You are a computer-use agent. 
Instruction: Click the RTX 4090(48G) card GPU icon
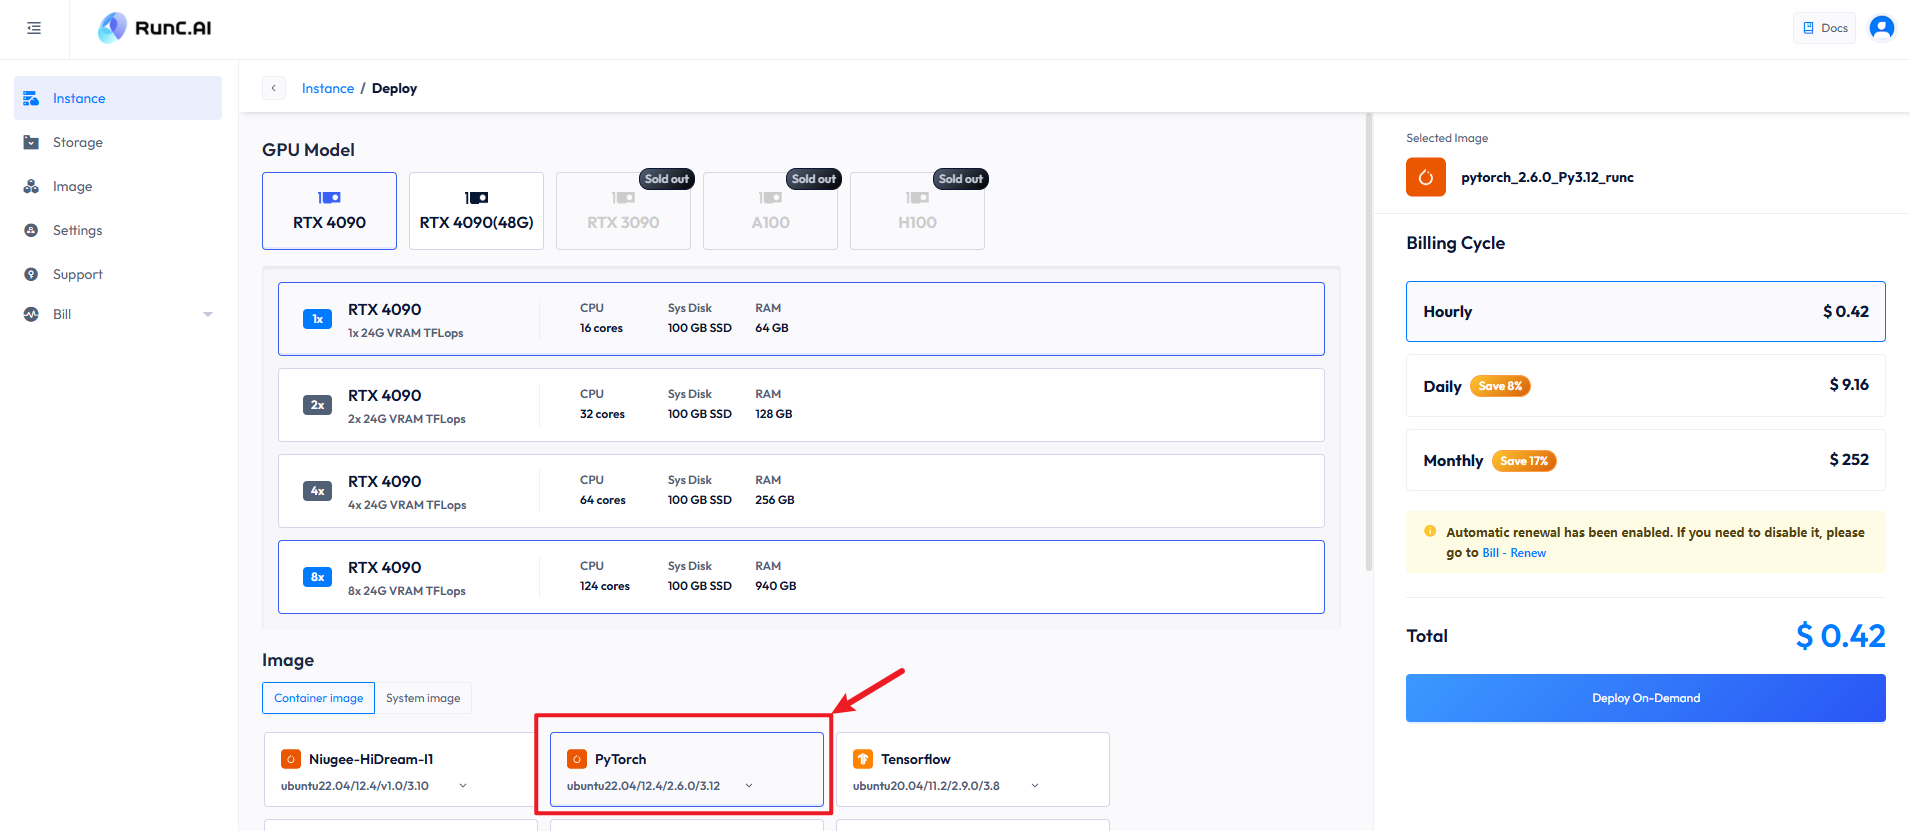pos(476,197)
